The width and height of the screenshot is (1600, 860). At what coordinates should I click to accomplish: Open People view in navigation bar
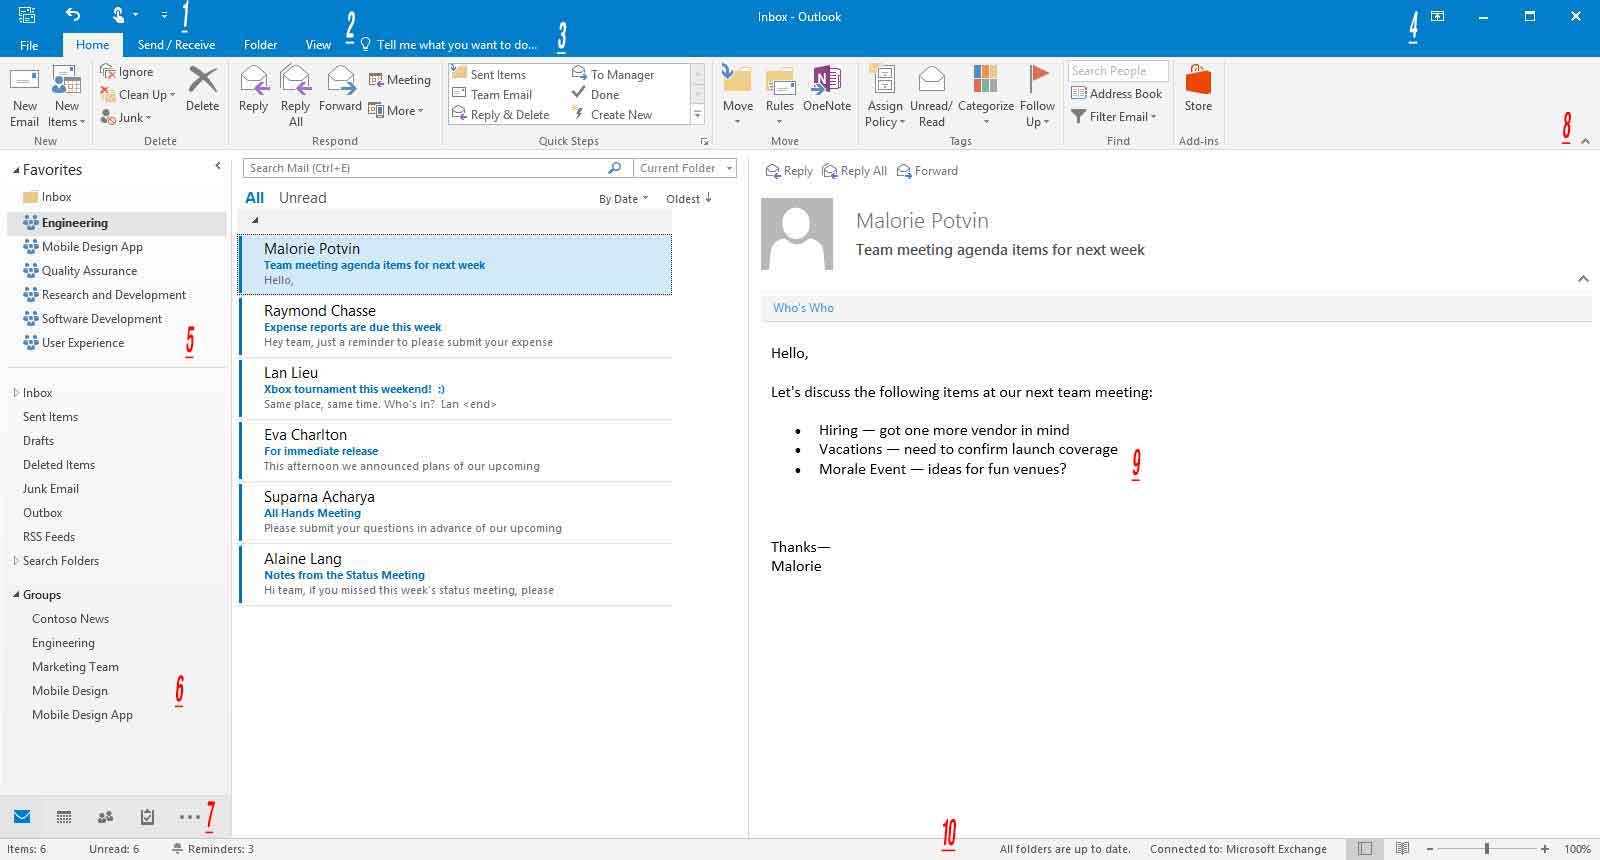point(105,817)
